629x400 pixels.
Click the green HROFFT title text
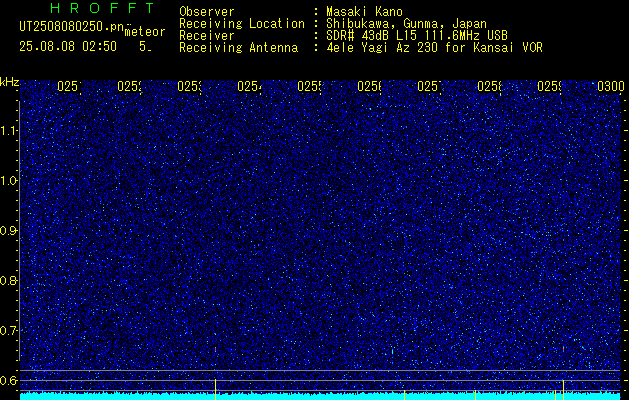(103, 8)
